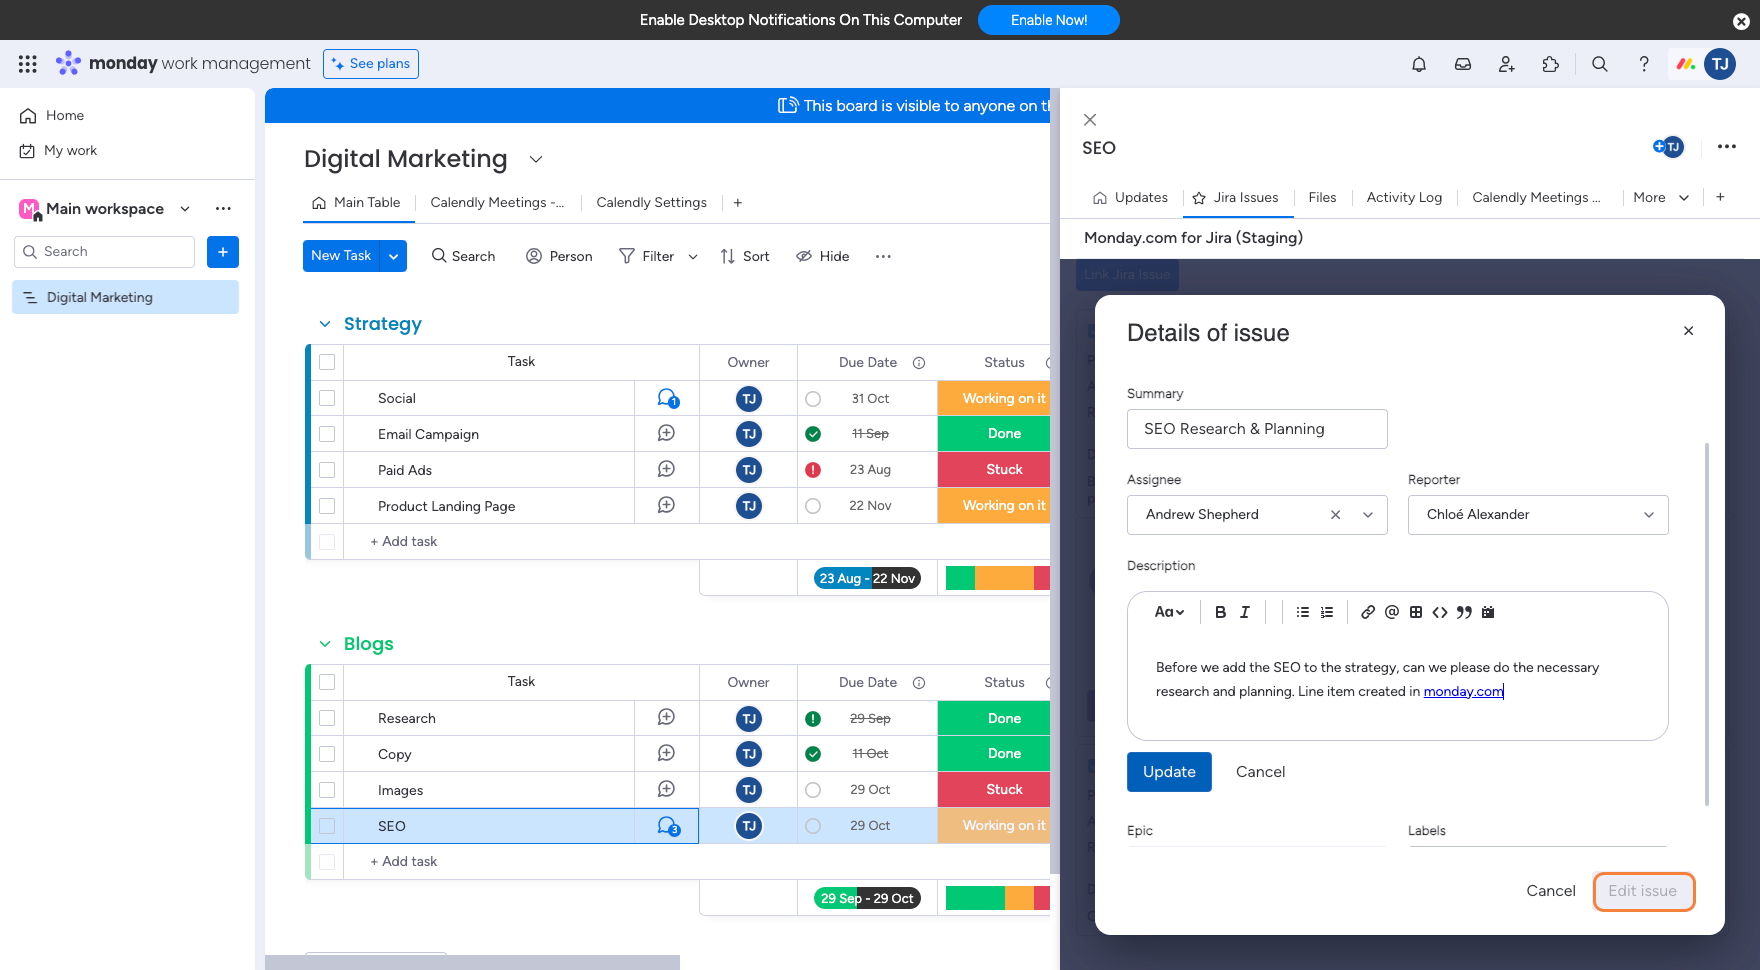1760x970 pixels.
Task: Open the apps puzzle piece icon
Action: pyautogui.click(x=1550, y=64)
